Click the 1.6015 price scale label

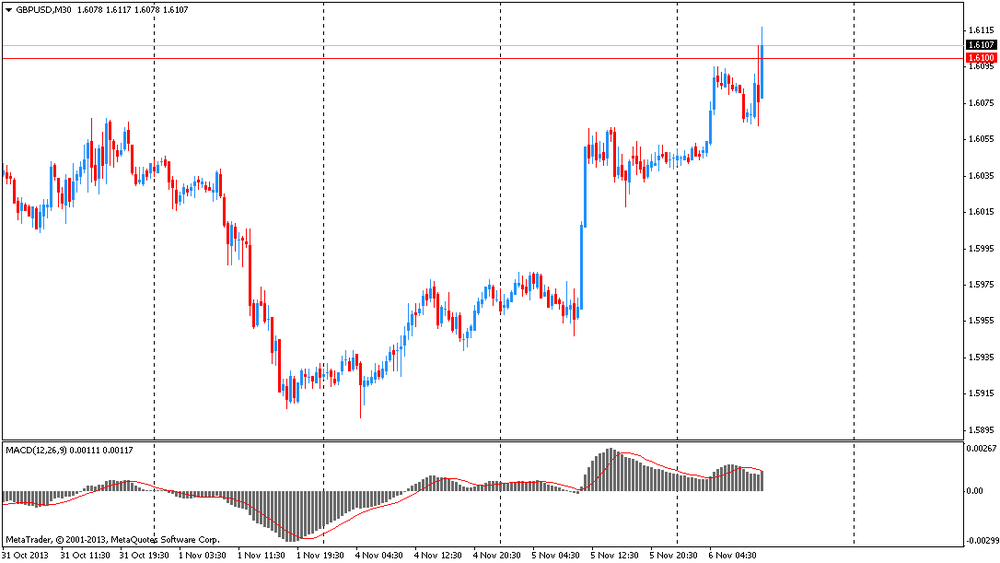981,211
